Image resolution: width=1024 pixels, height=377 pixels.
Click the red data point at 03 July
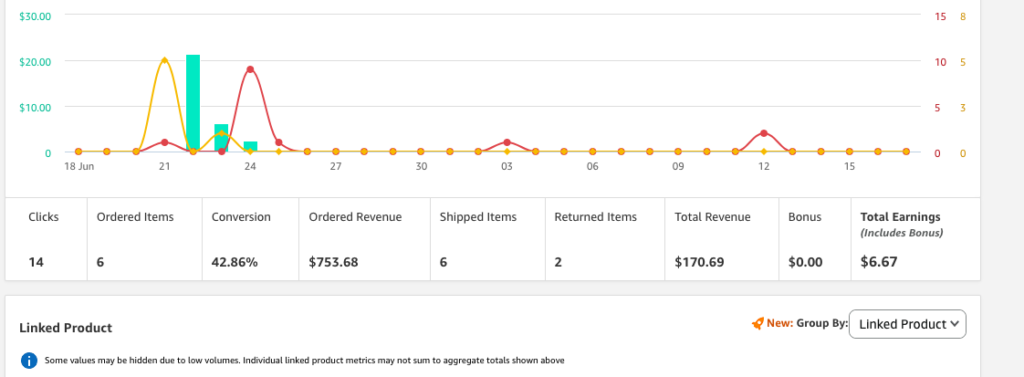[x=507, y=142]
